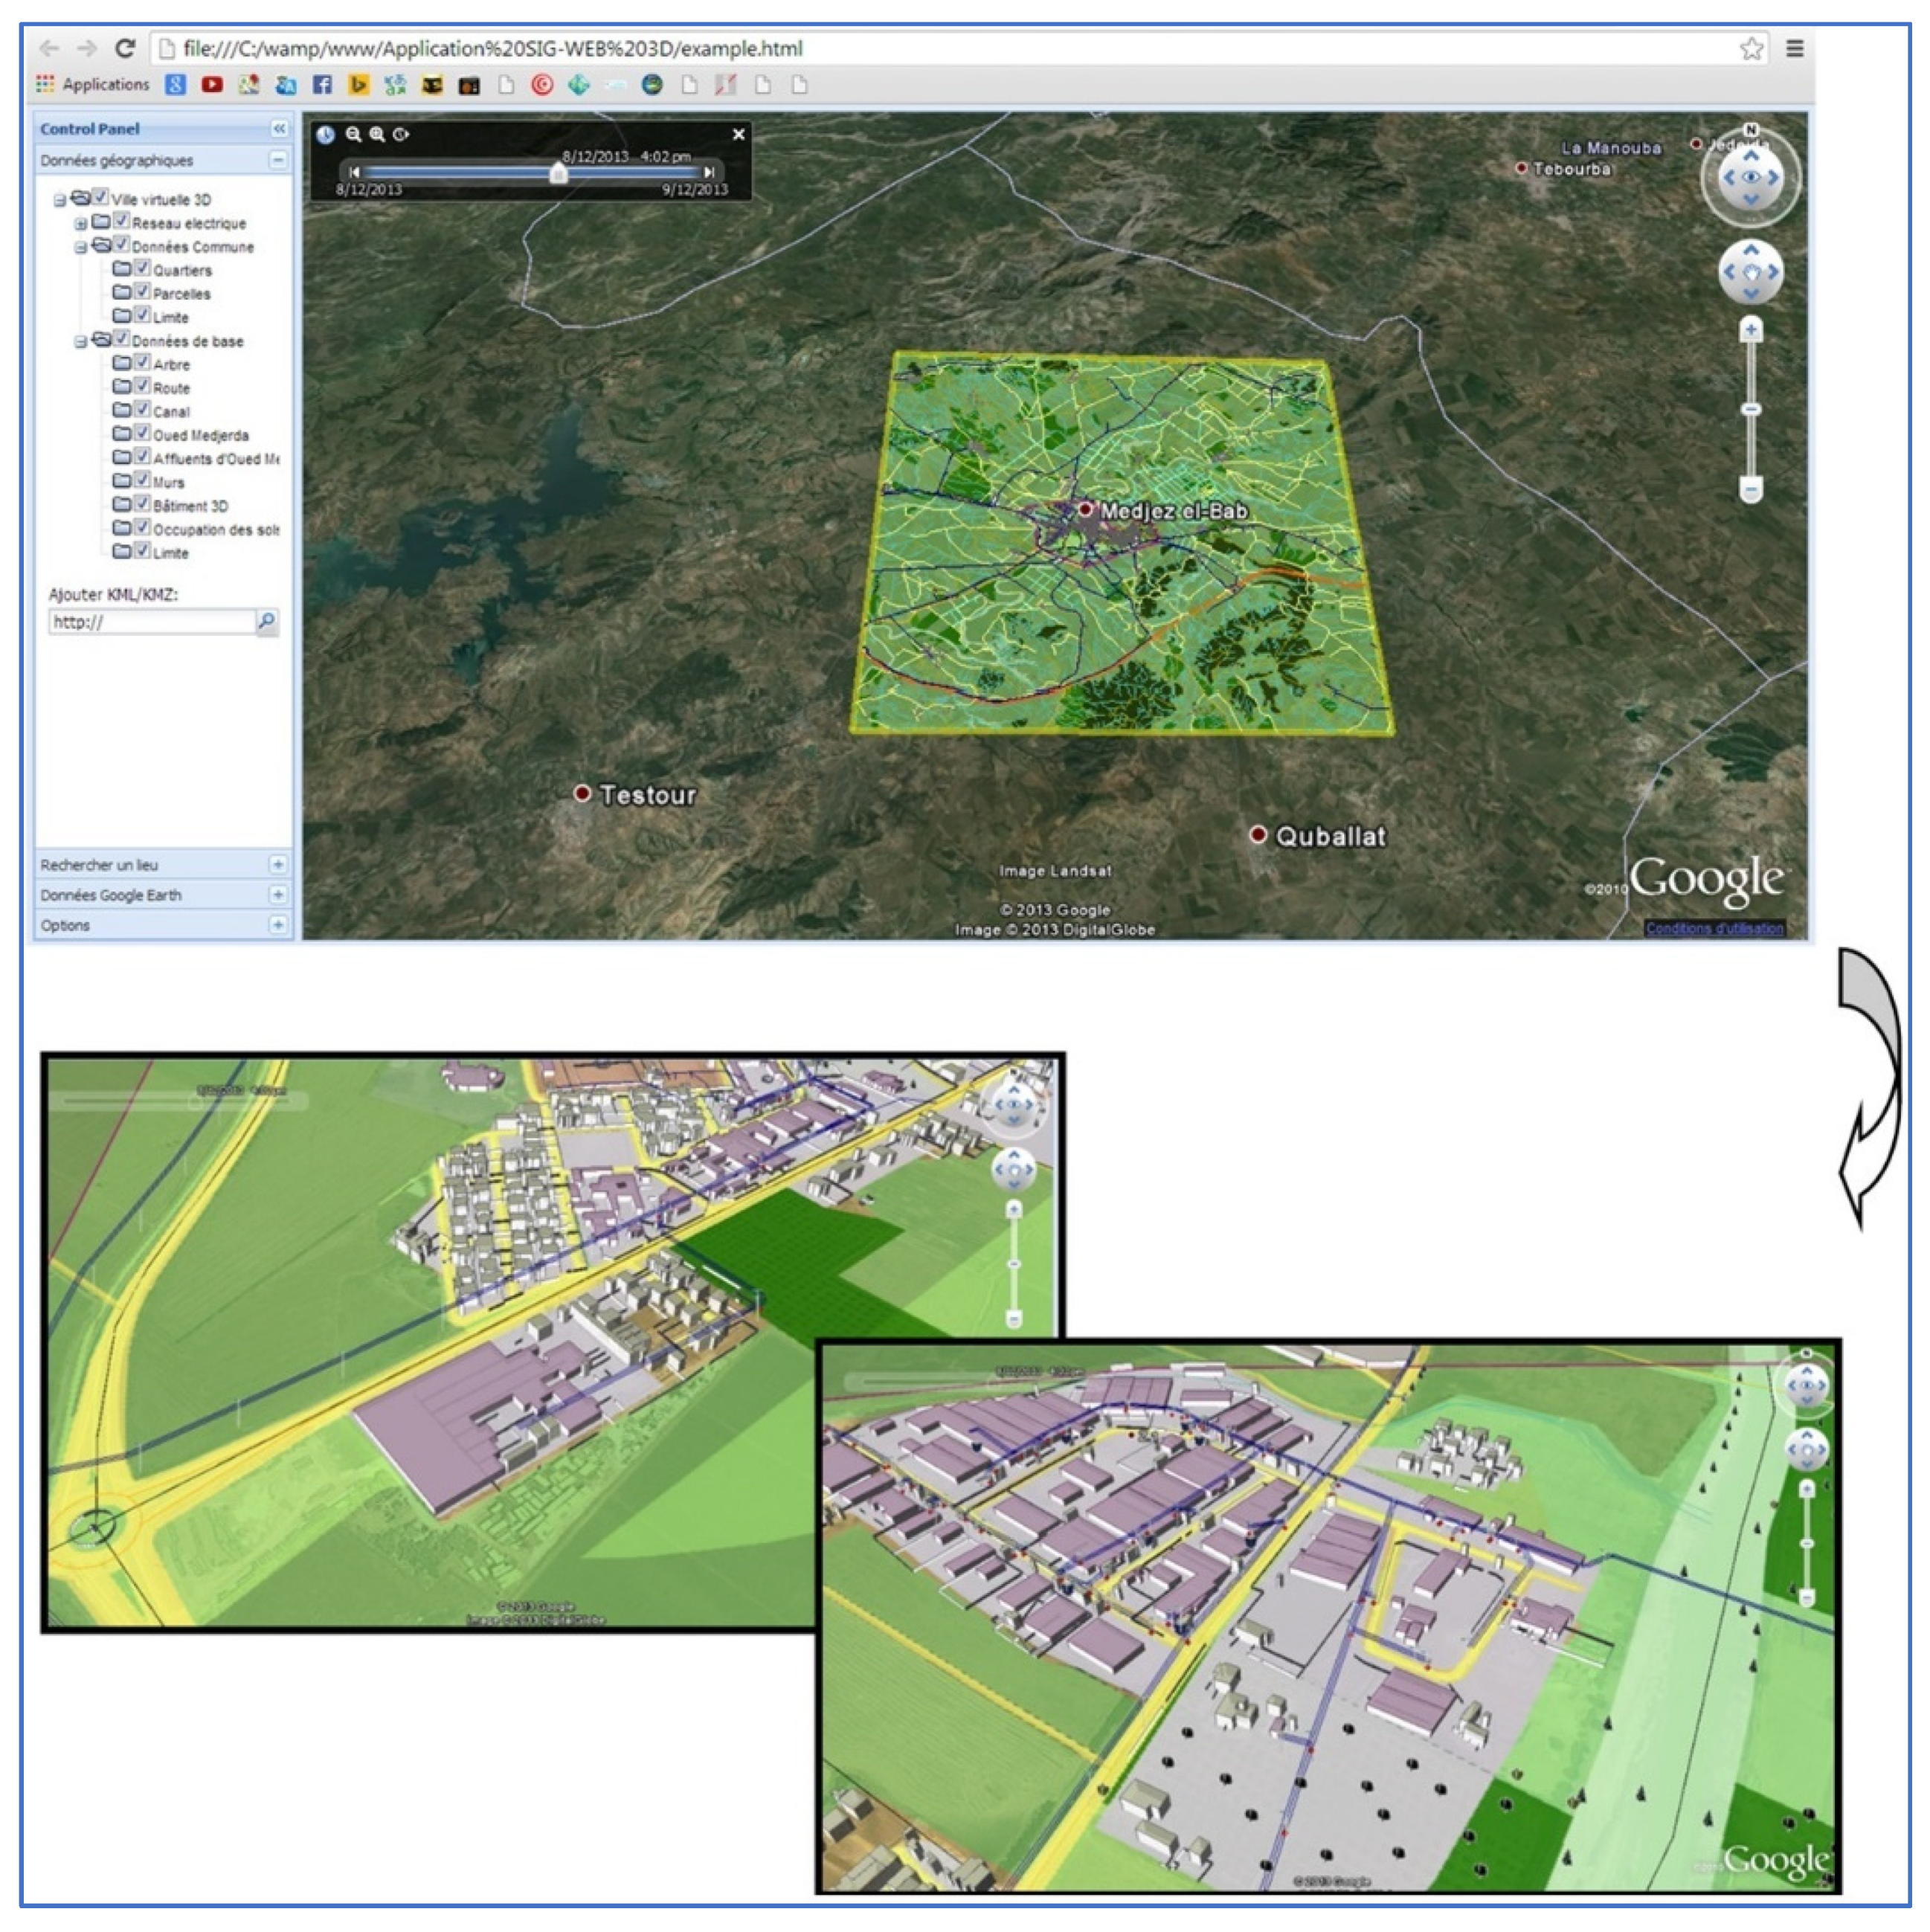Open the red target bookmark icon

tap(542, 85)
